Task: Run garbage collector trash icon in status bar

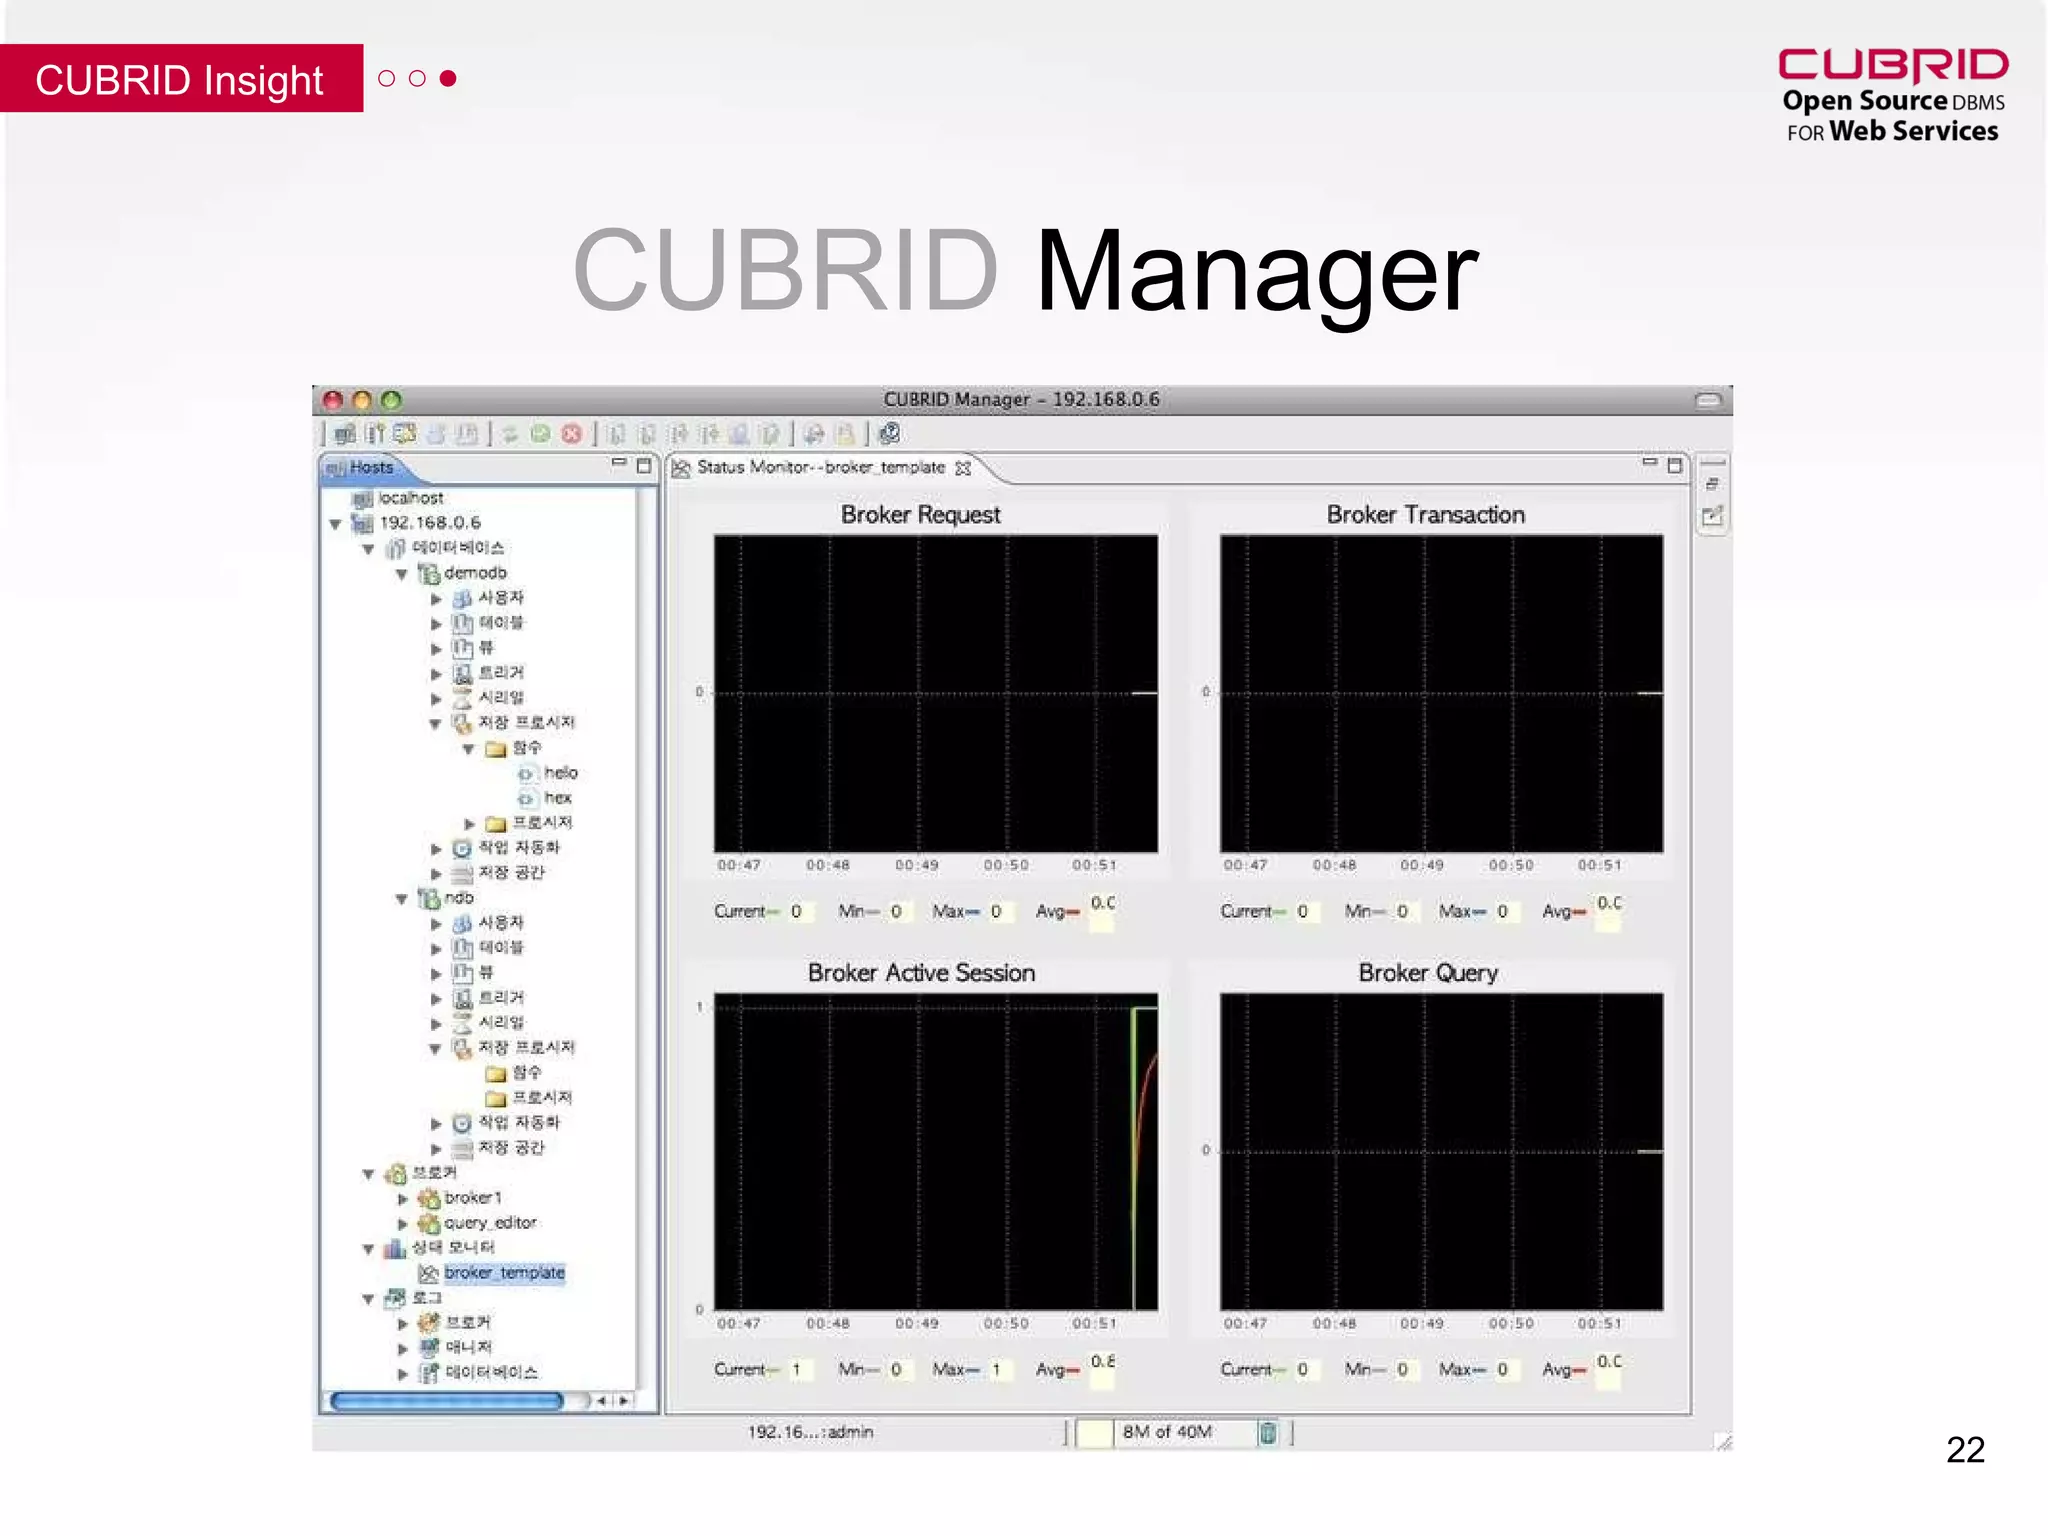Action: click(1268, 1432)
